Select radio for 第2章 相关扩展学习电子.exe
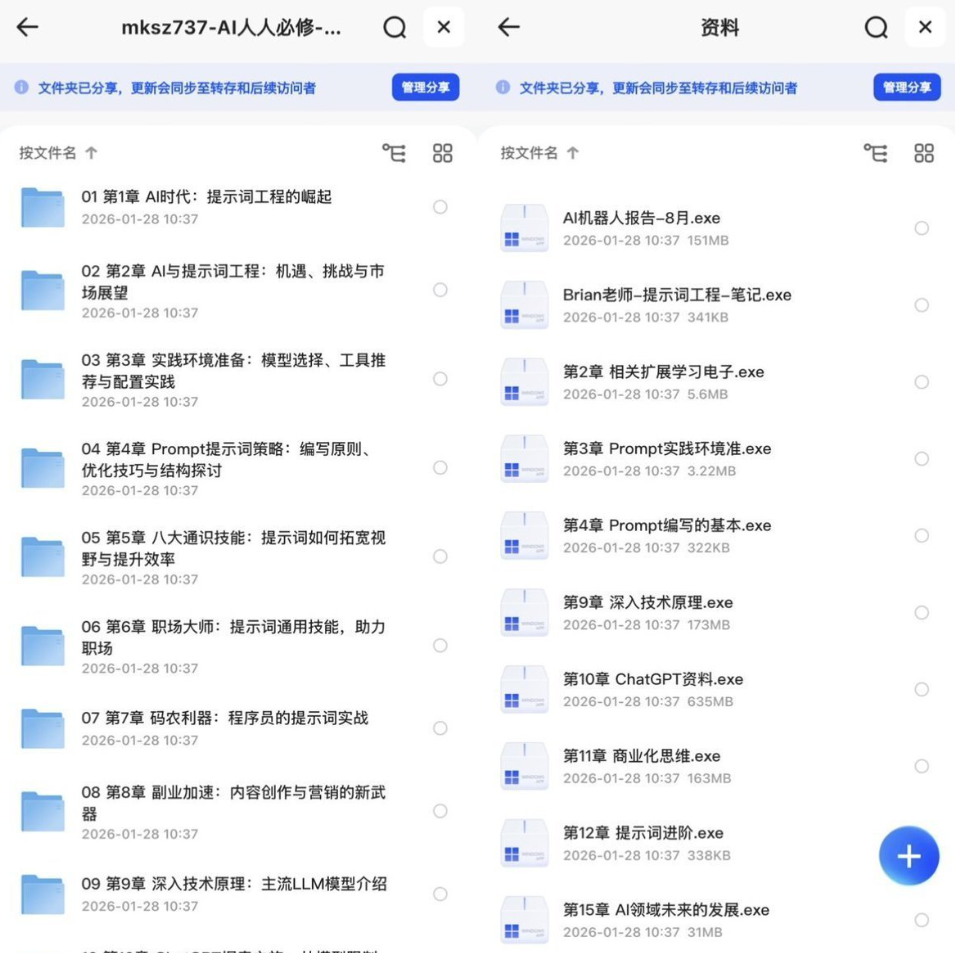The height and width of the screenshot is (953, 955). [922, 382]
